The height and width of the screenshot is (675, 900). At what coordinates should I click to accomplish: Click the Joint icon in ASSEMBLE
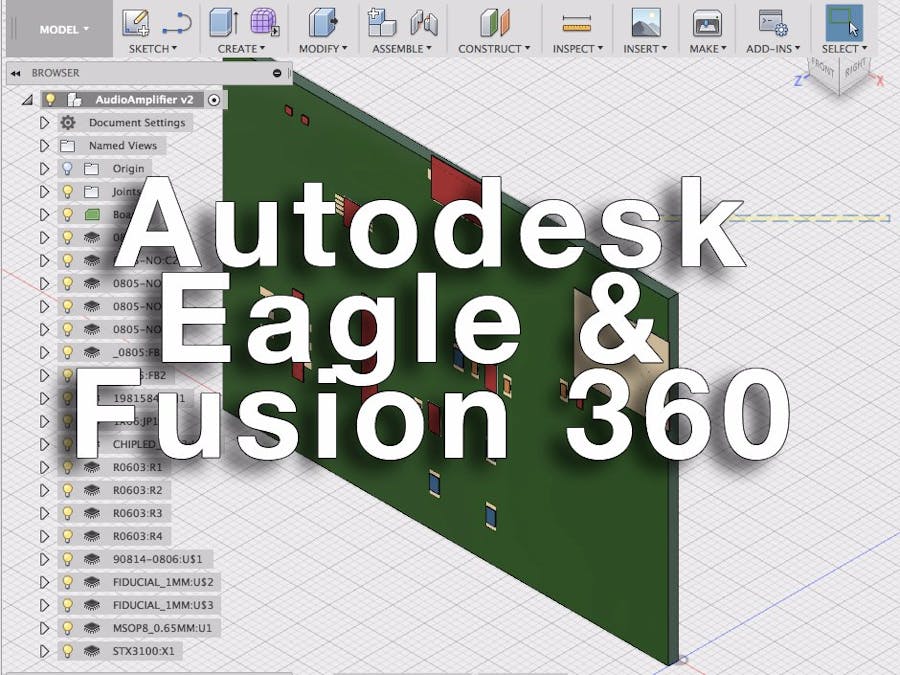424,24
